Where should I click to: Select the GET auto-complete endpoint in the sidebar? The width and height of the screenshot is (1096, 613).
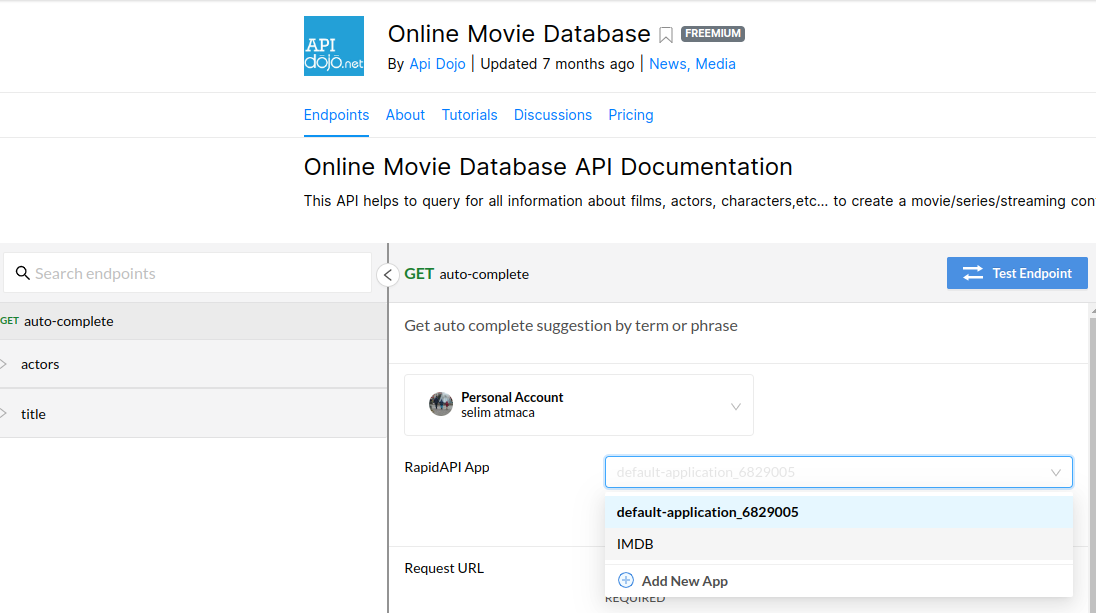pos(194,321)
